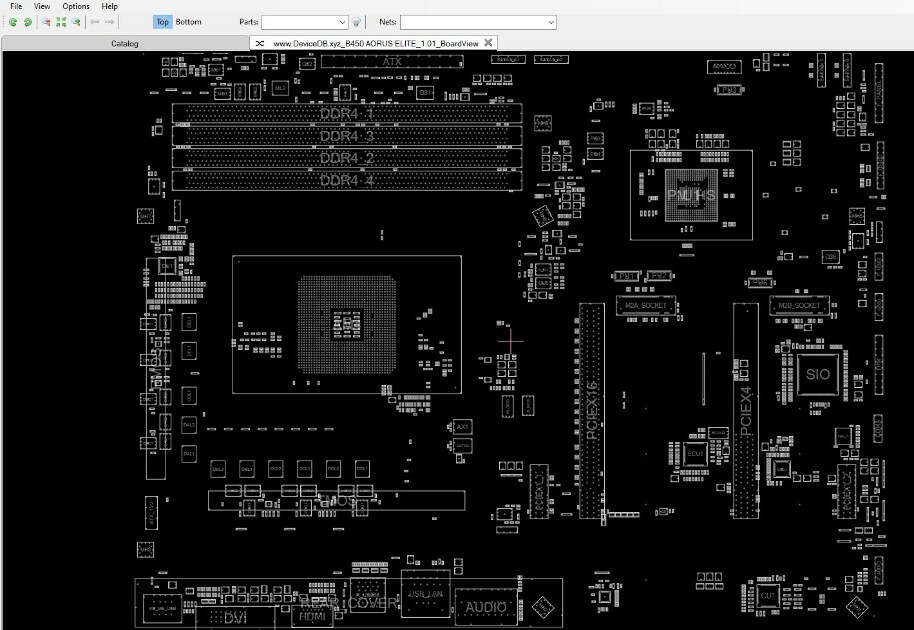The width and height of the screenshot is (914, 630).
Task: Select the M2A_SOCKET component
Action: coord(646,305)
